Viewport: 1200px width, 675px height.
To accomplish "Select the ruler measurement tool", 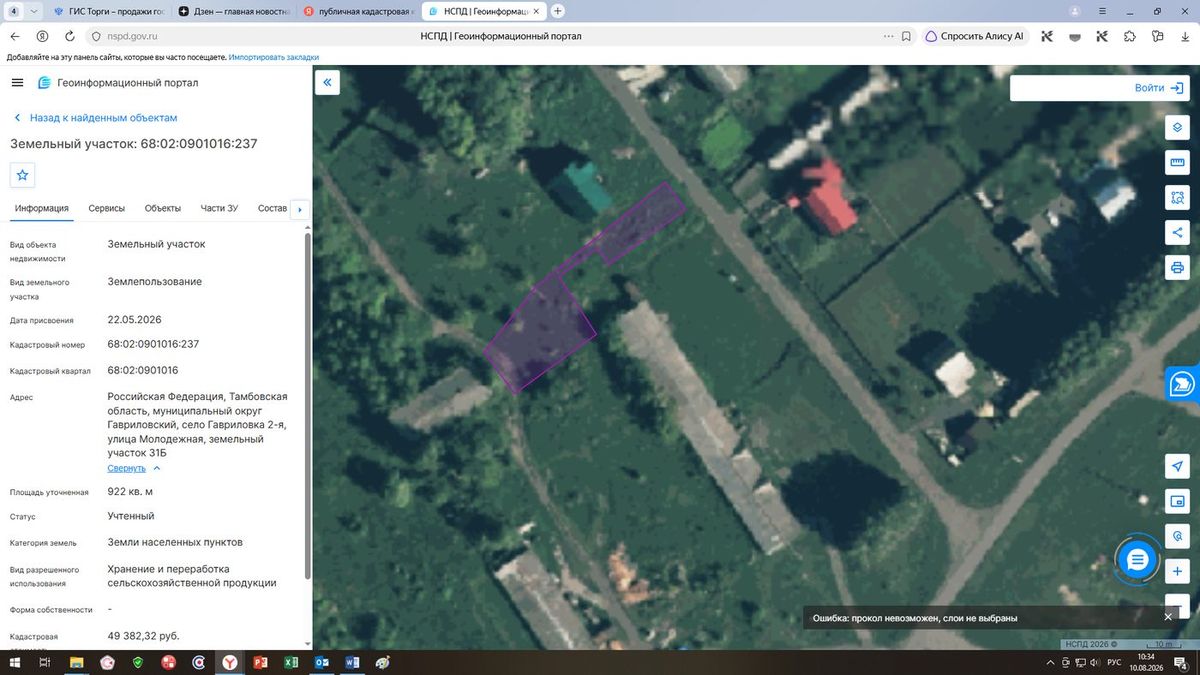I will (x=1177, y=163).
